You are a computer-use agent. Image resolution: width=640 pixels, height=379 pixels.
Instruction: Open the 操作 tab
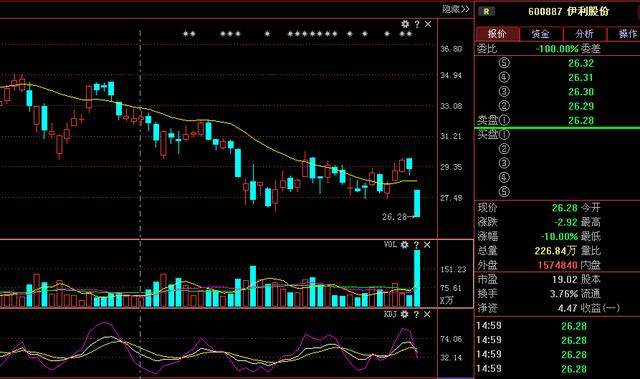click(x=624, y=34)
